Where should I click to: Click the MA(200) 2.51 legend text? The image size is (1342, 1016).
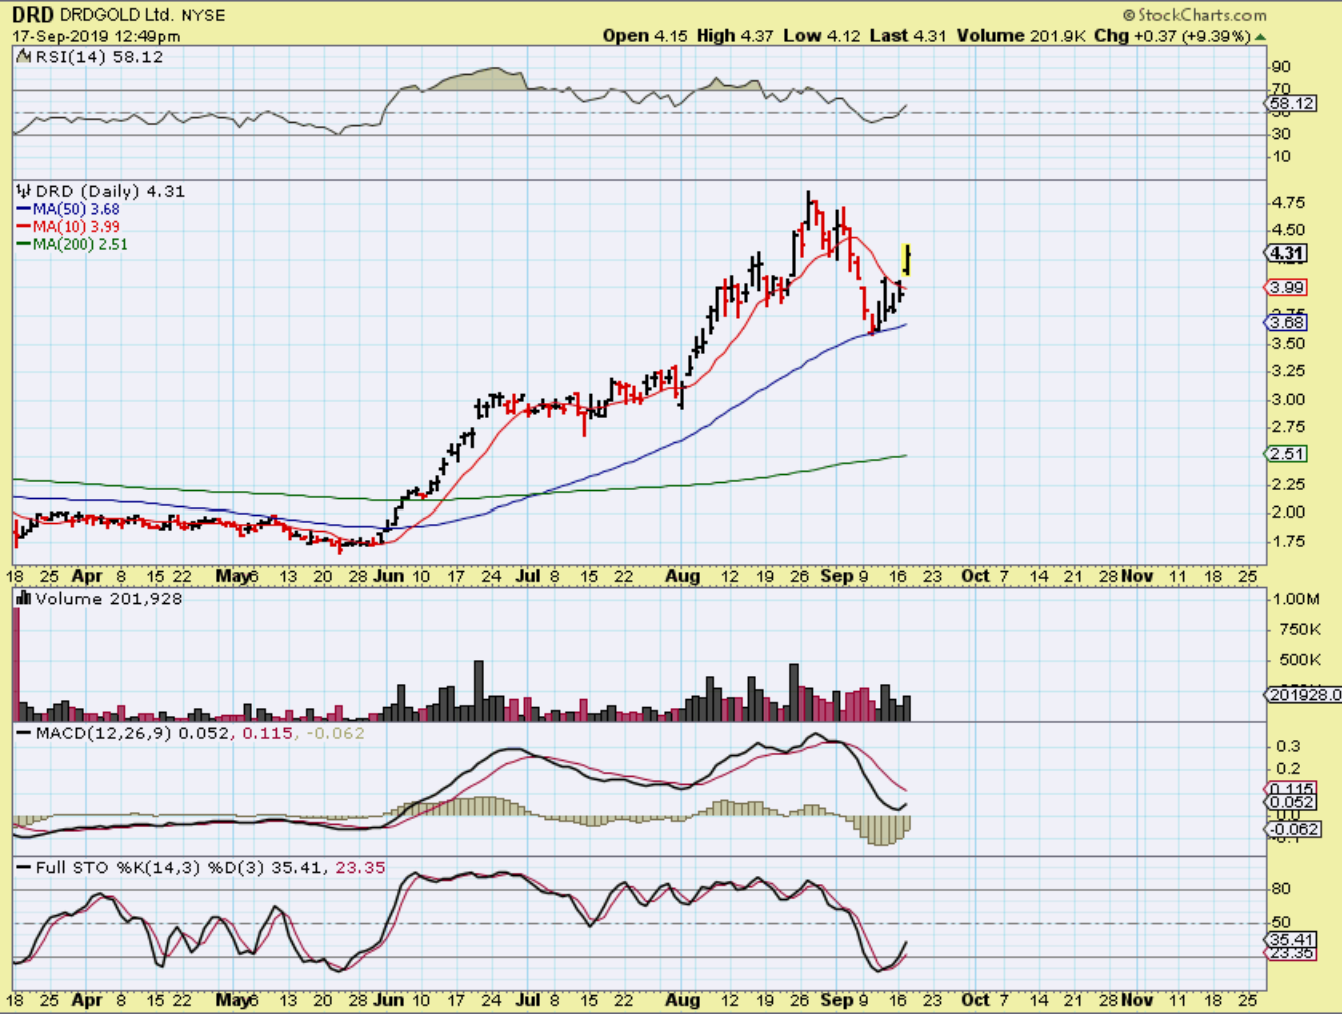80,244
